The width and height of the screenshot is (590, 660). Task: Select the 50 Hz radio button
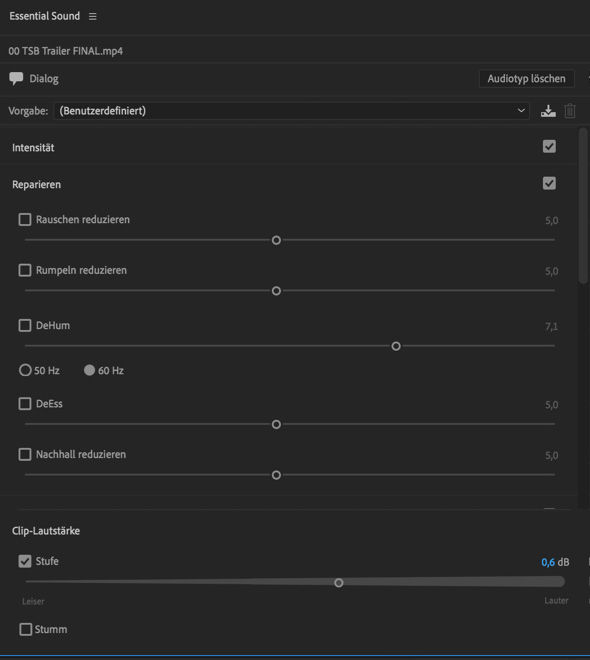click(25, 370)
